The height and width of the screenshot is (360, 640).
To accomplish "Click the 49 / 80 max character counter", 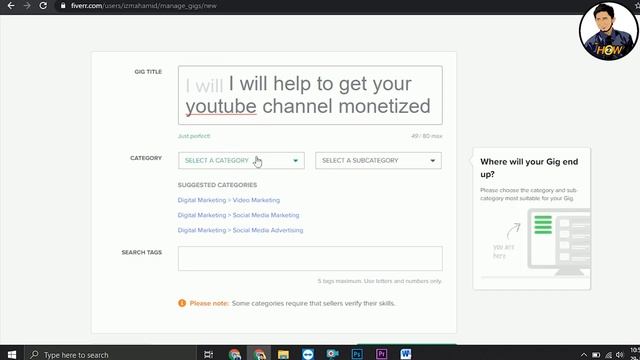I will 427,136.
